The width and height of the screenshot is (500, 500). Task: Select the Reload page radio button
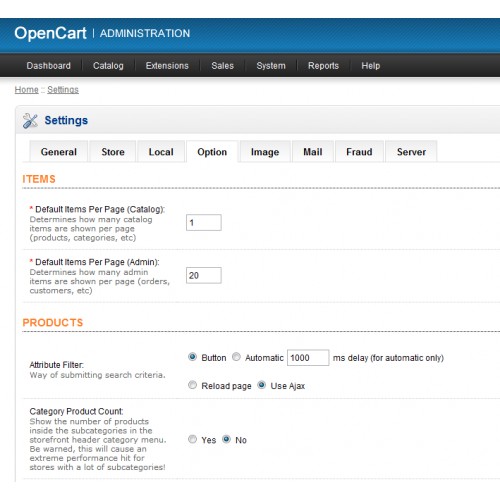click(192, 385)
